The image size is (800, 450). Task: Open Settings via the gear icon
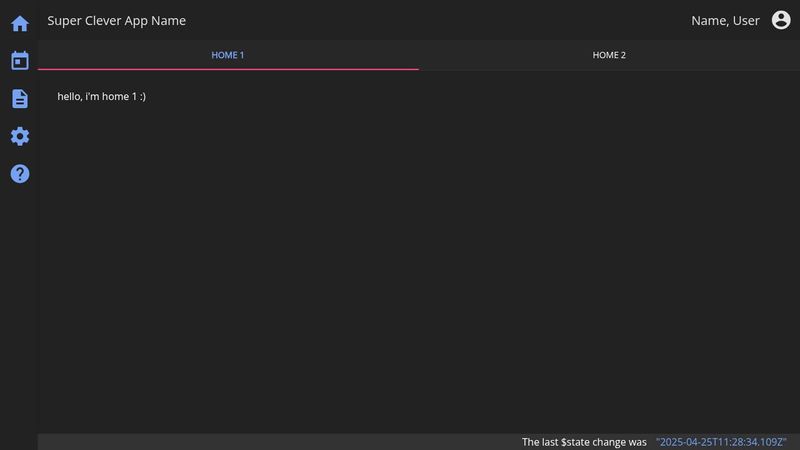coord(20,136)
